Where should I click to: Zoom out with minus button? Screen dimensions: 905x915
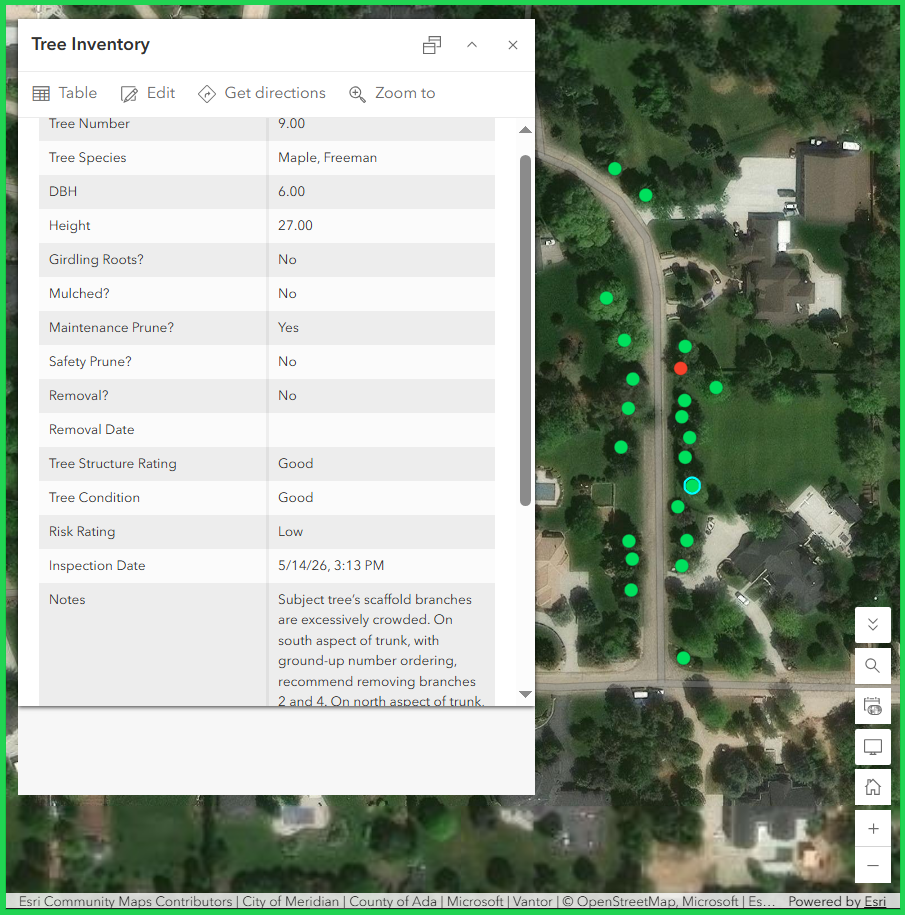(x=872, y=865)
